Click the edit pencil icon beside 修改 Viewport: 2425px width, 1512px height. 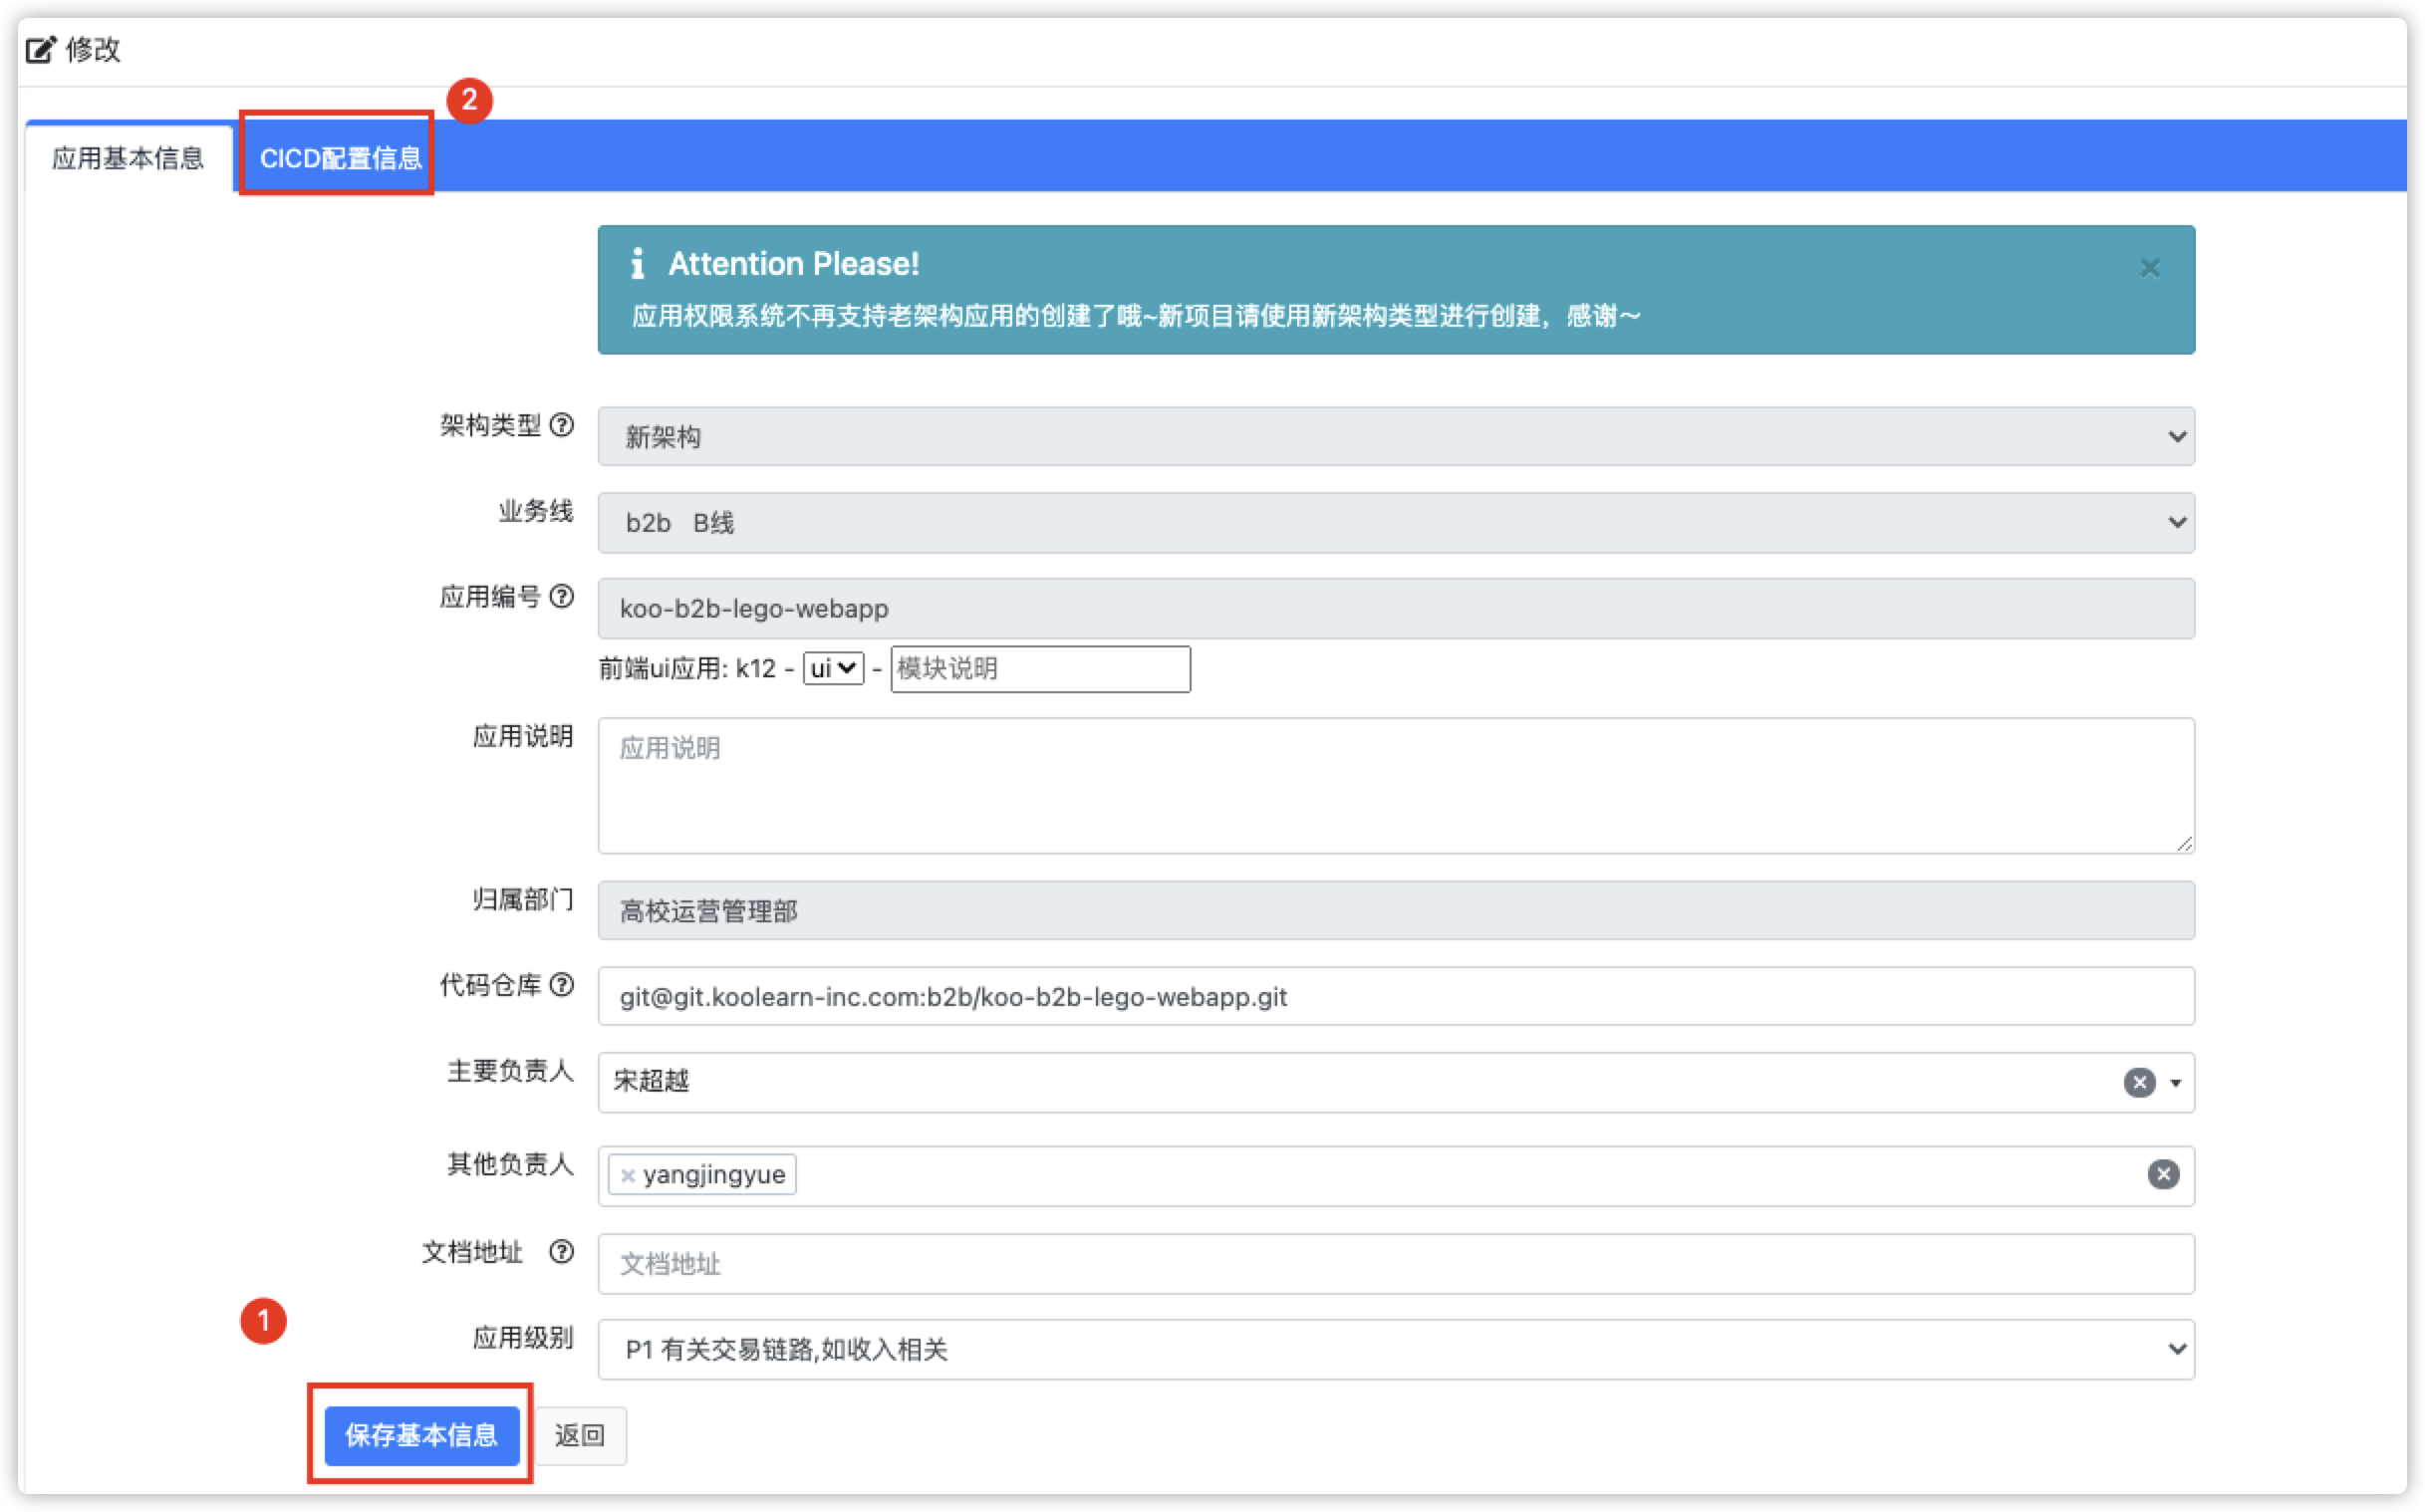(41, 49)
